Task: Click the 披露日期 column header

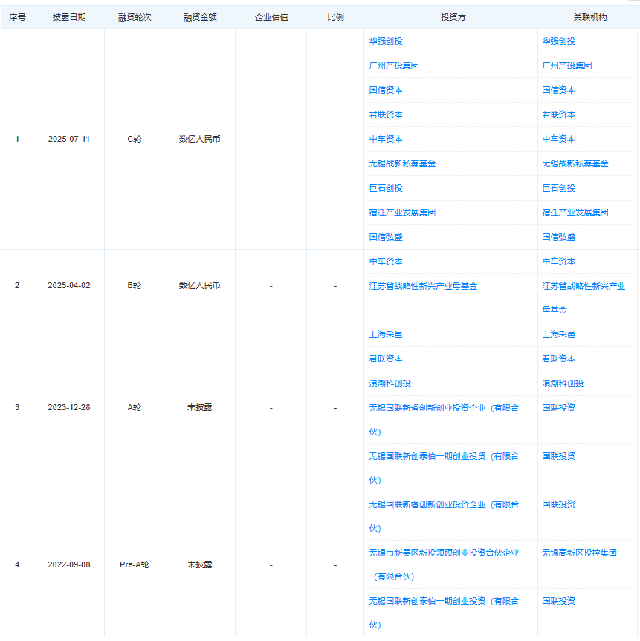Action: (69, 17)
